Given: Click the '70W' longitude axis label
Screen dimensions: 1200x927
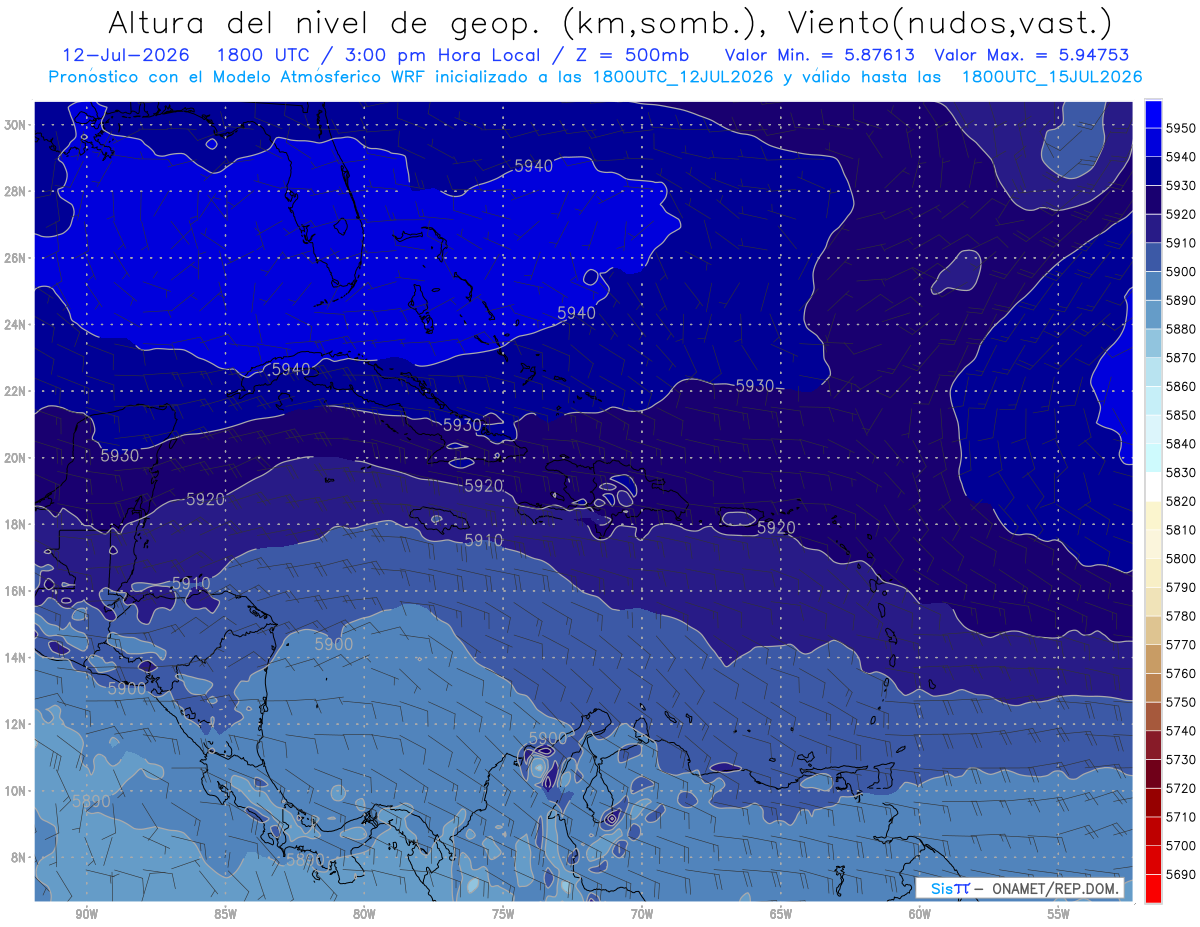Looking at the screenshot, I should (x=642, y=913).
